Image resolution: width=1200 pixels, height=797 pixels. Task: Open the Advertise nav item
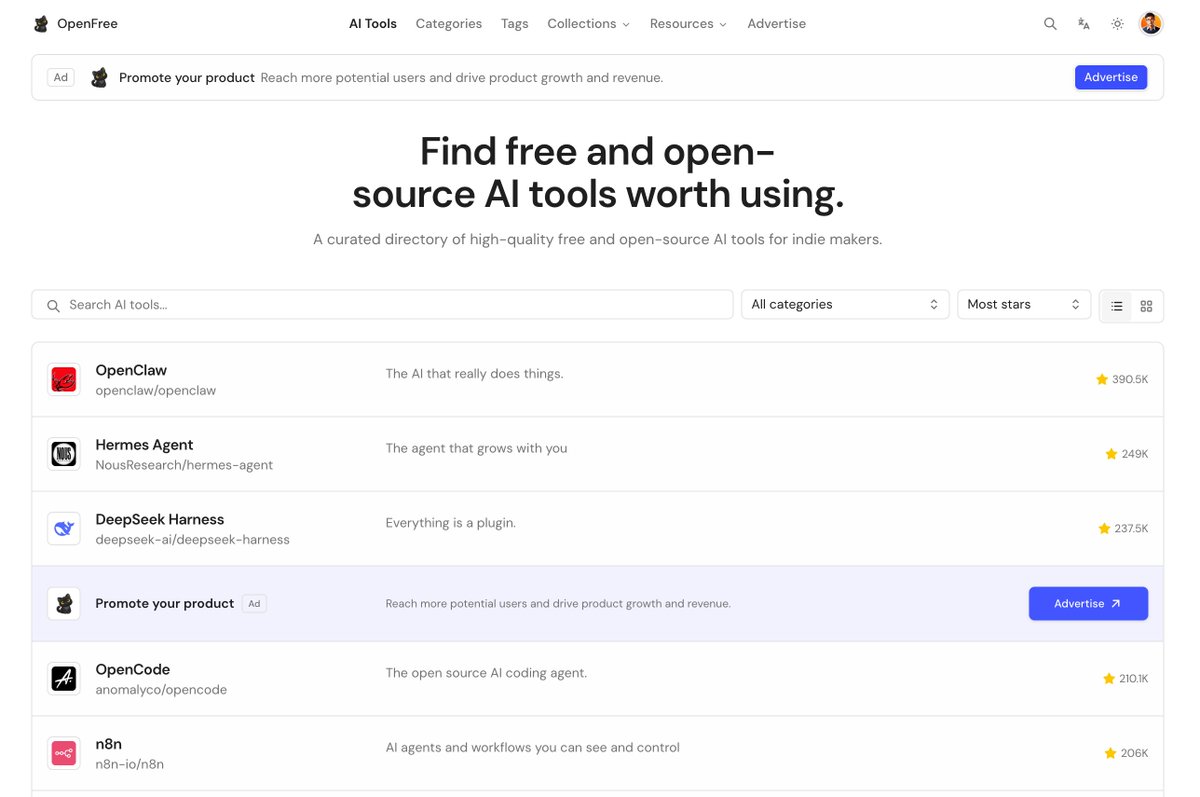pos(777,24)
